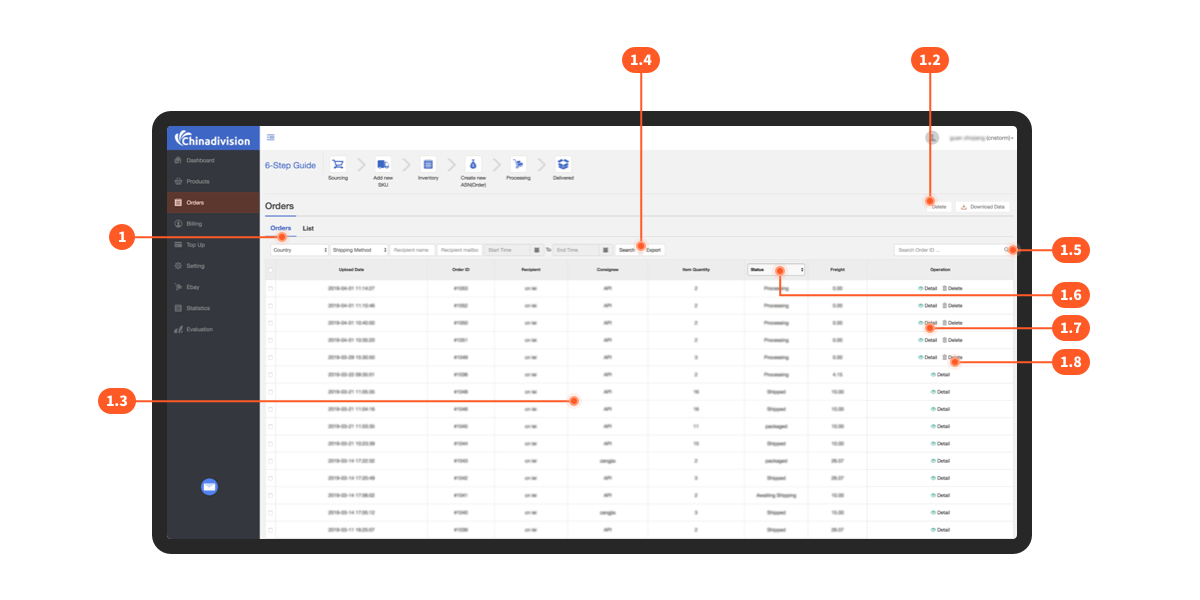Select Evaluation in the sidebar menu
Image resolution: width=1200 pixels, height=600 pixels.
pos(213,329)
